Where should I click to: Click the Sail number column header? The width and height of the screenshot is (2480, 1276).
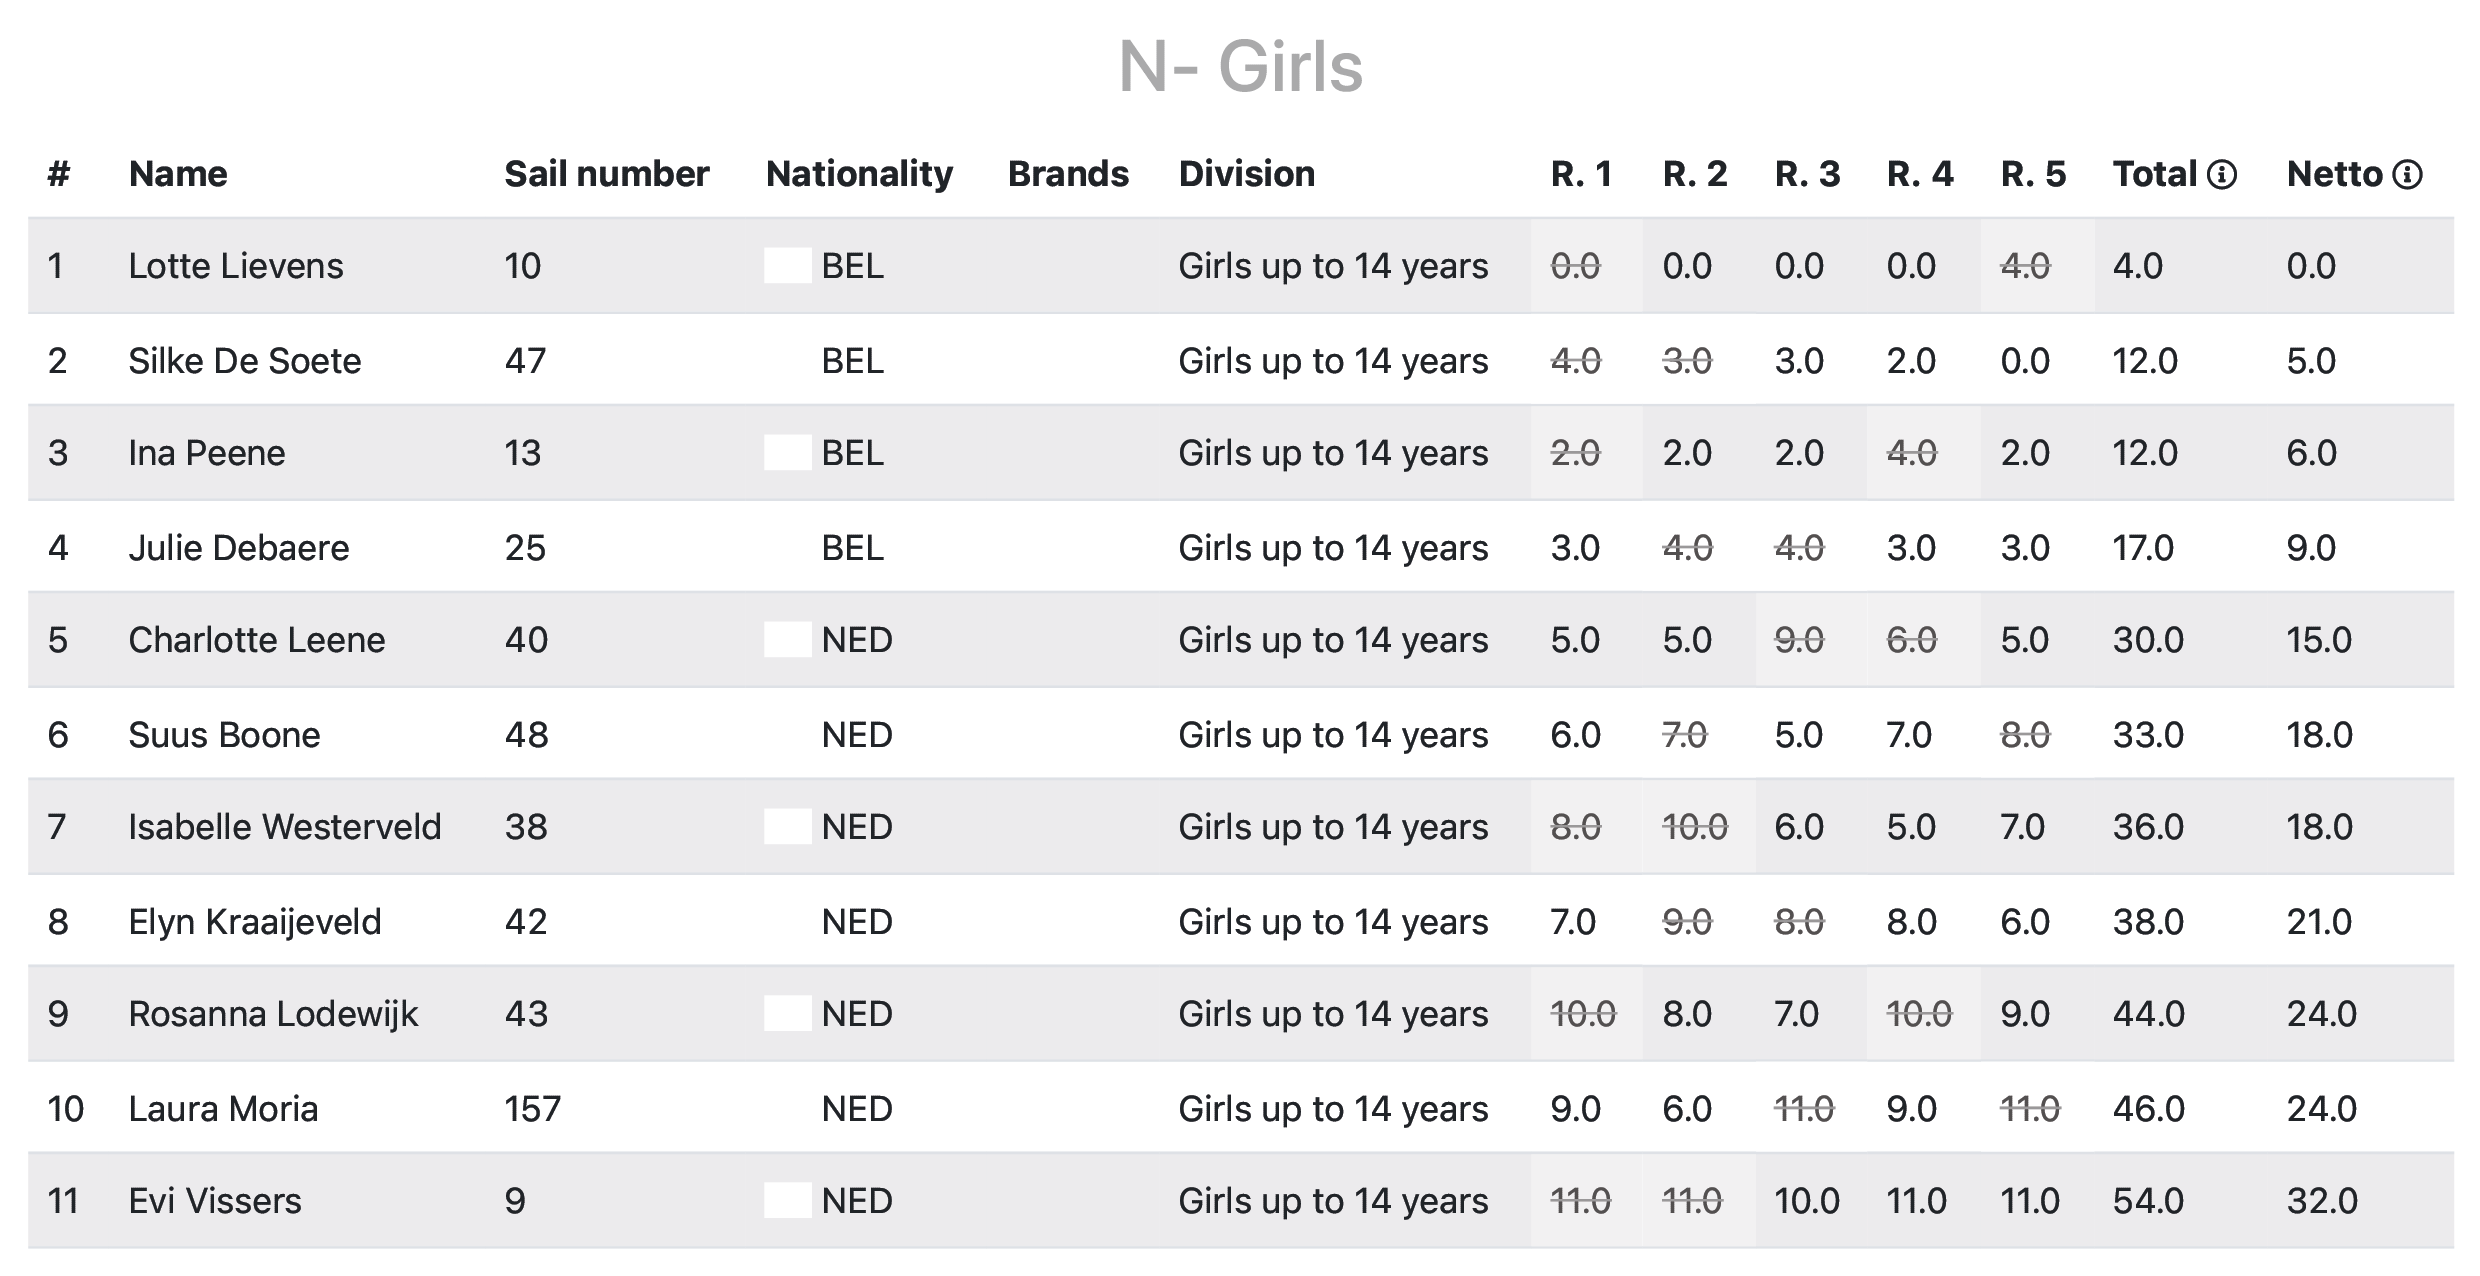tap(607, 174)
